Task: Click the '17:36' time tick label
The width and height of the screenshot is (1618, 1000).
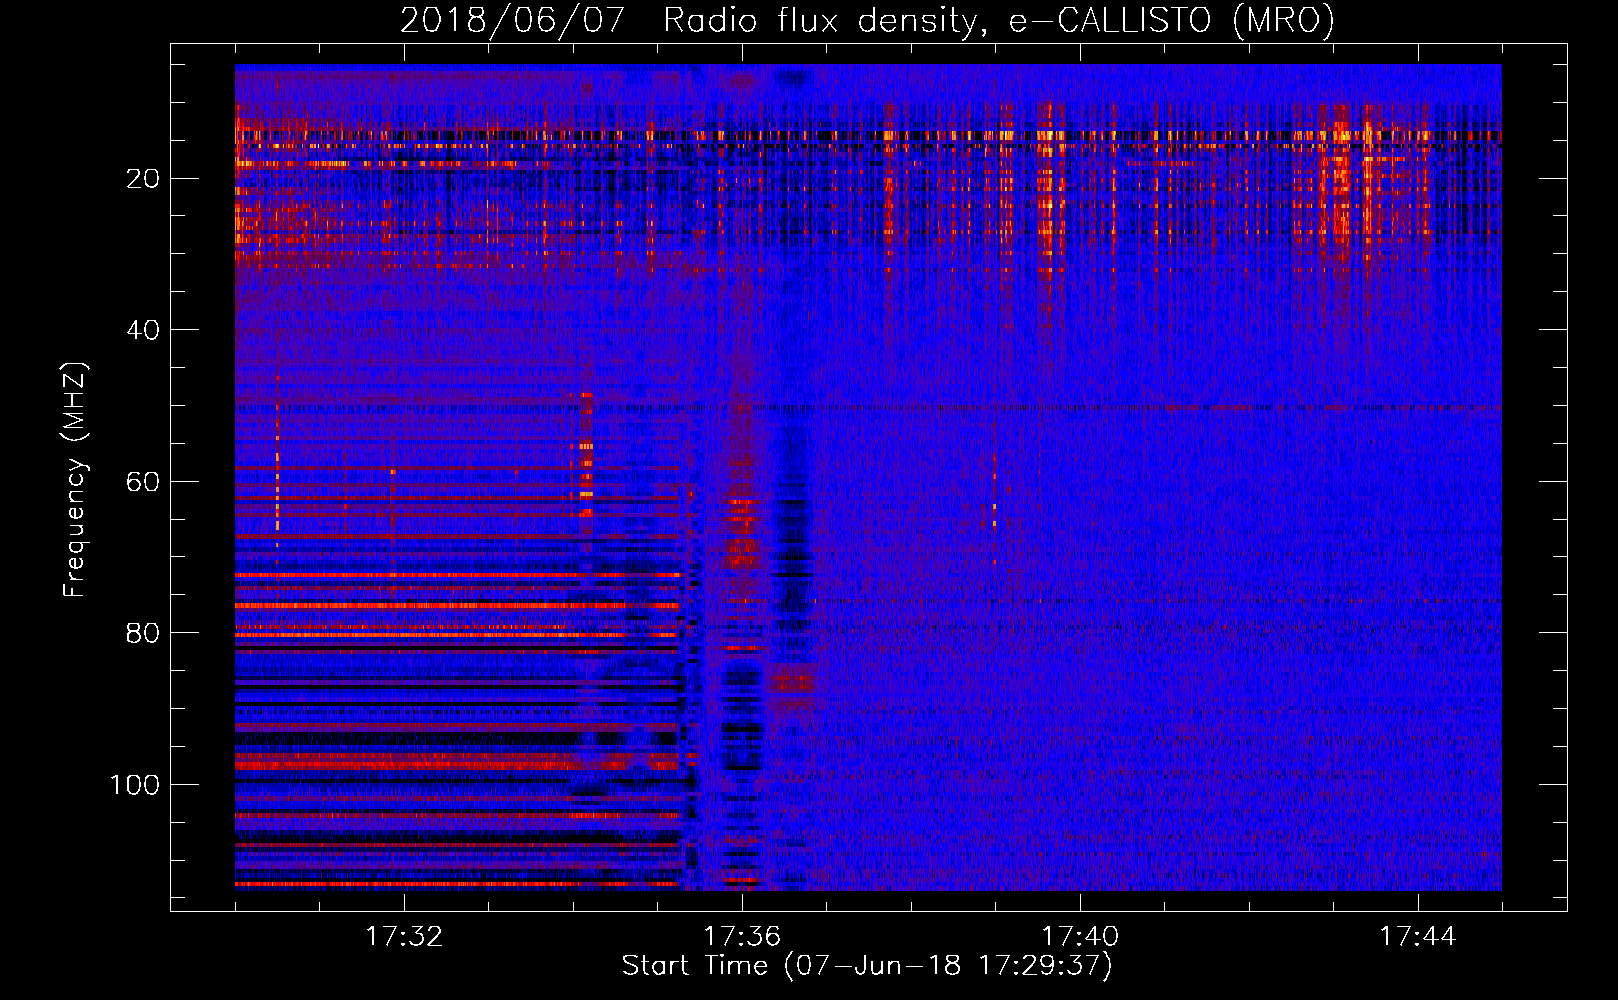Action: click(x=742, y=937)
